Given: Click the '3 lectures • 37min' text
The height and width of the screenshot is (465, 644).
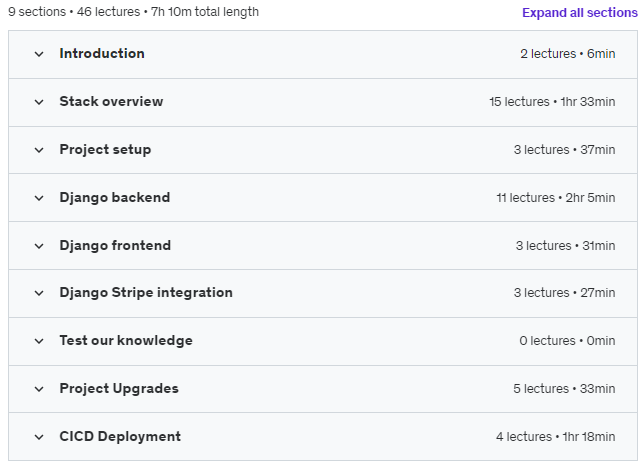Looking at the screenshot, I should point(564,150).
